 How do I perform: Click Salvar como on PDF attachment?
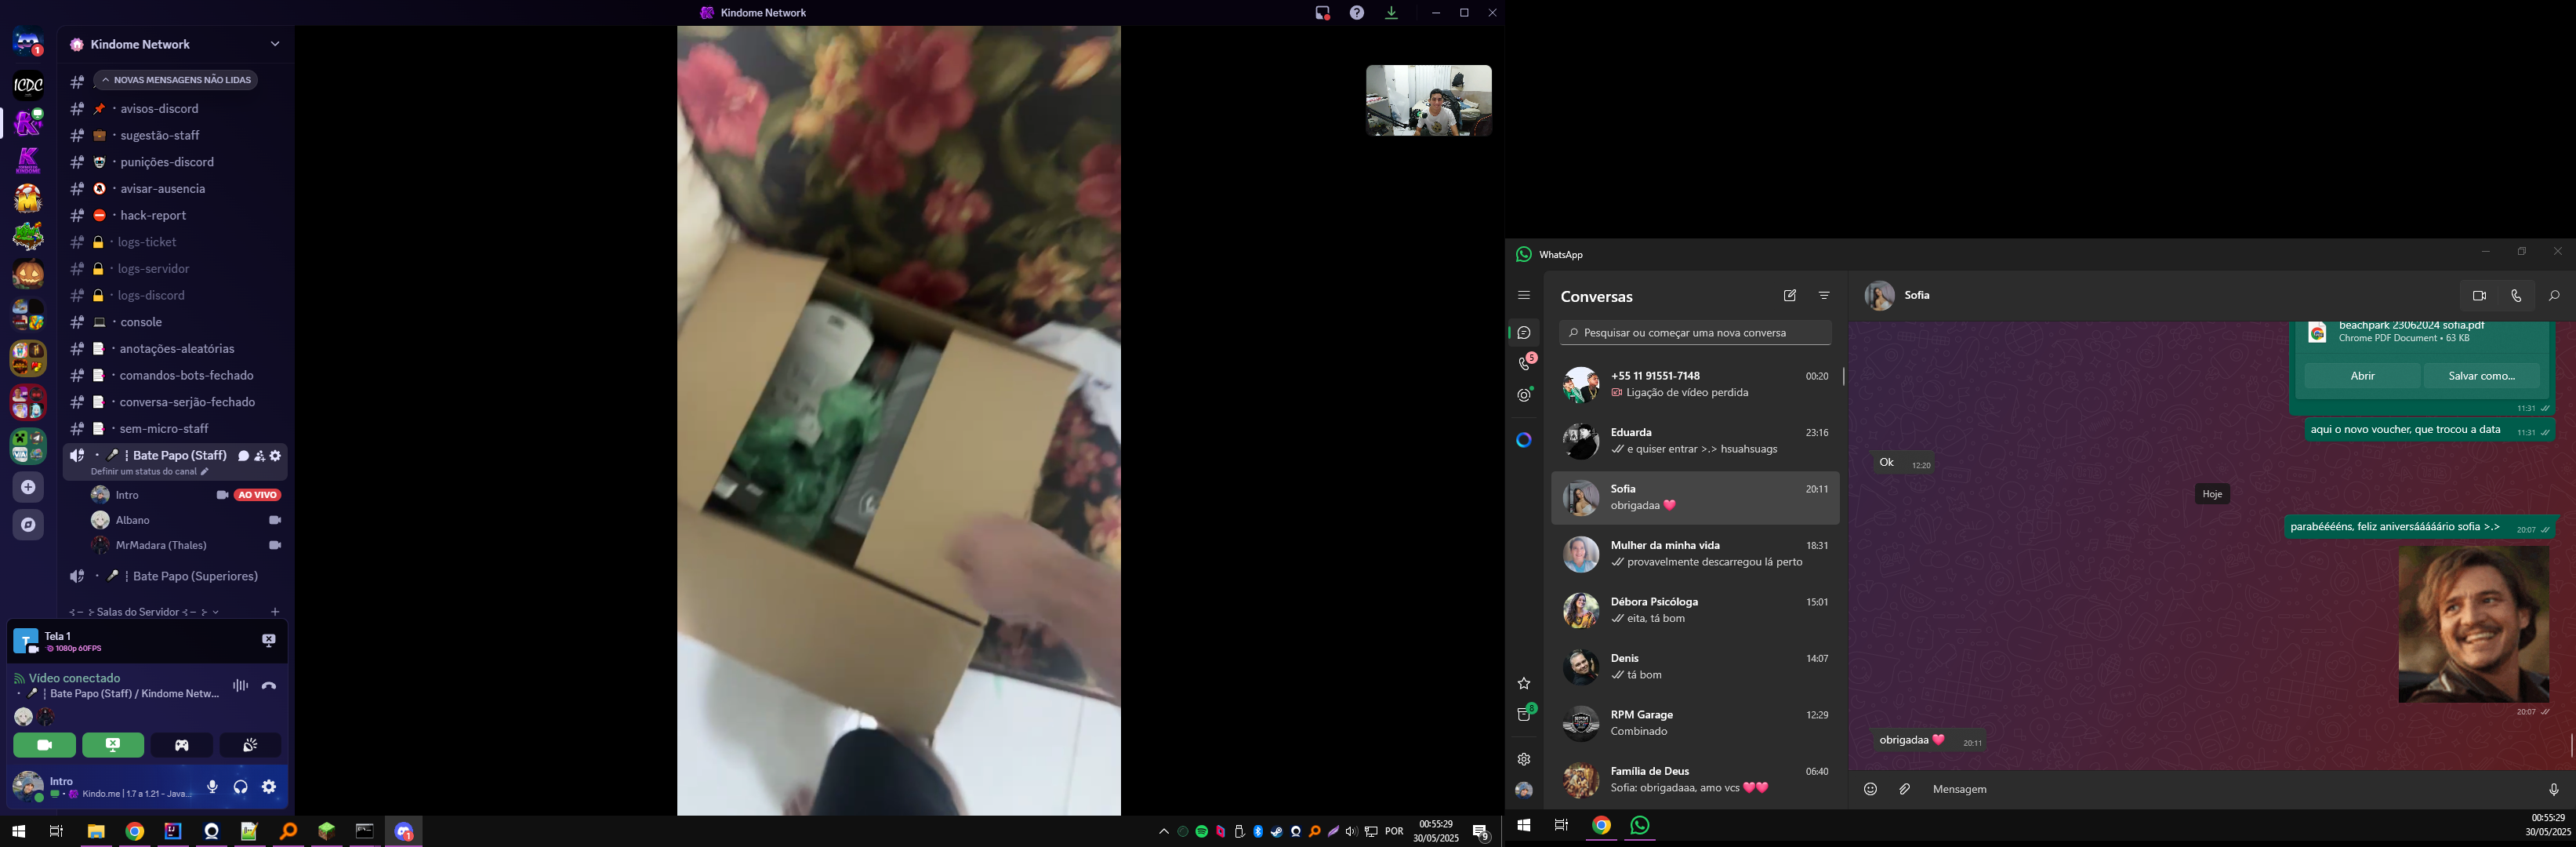click(x=2482, y=376)
